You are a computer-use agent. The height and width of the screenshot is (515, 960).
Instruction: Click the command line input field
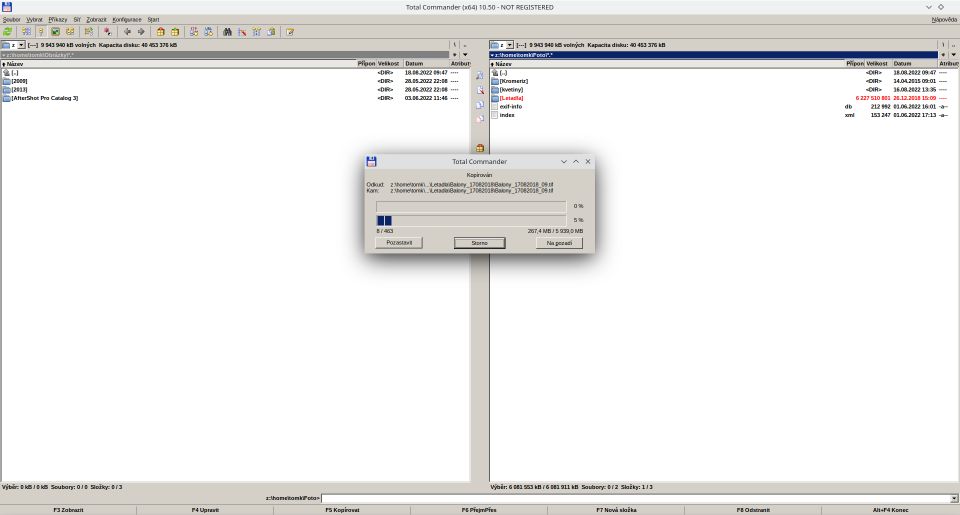point(637,498)
